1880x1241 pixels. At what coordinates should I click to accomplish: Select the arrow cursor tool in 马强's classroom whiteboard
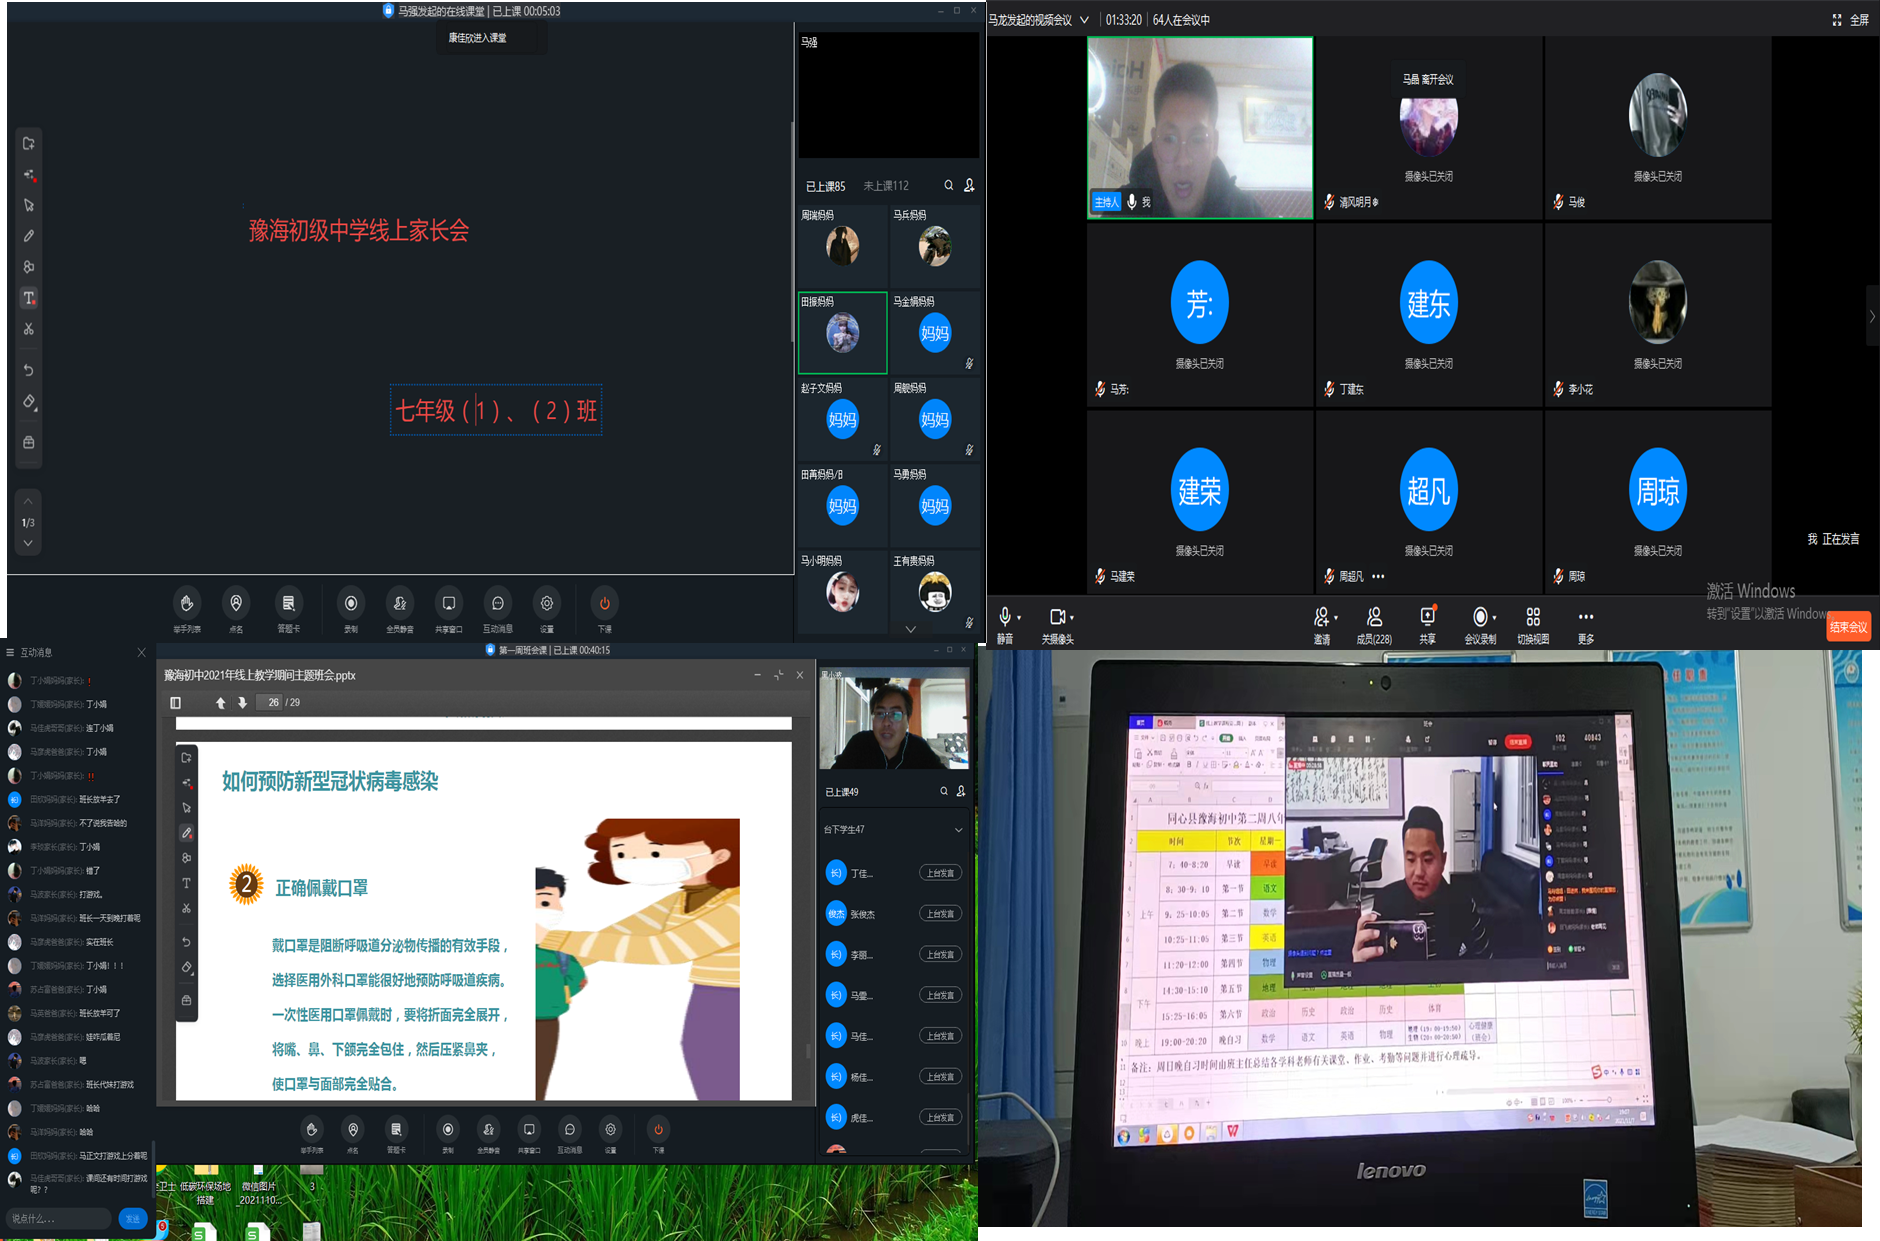tap(29, 205)
